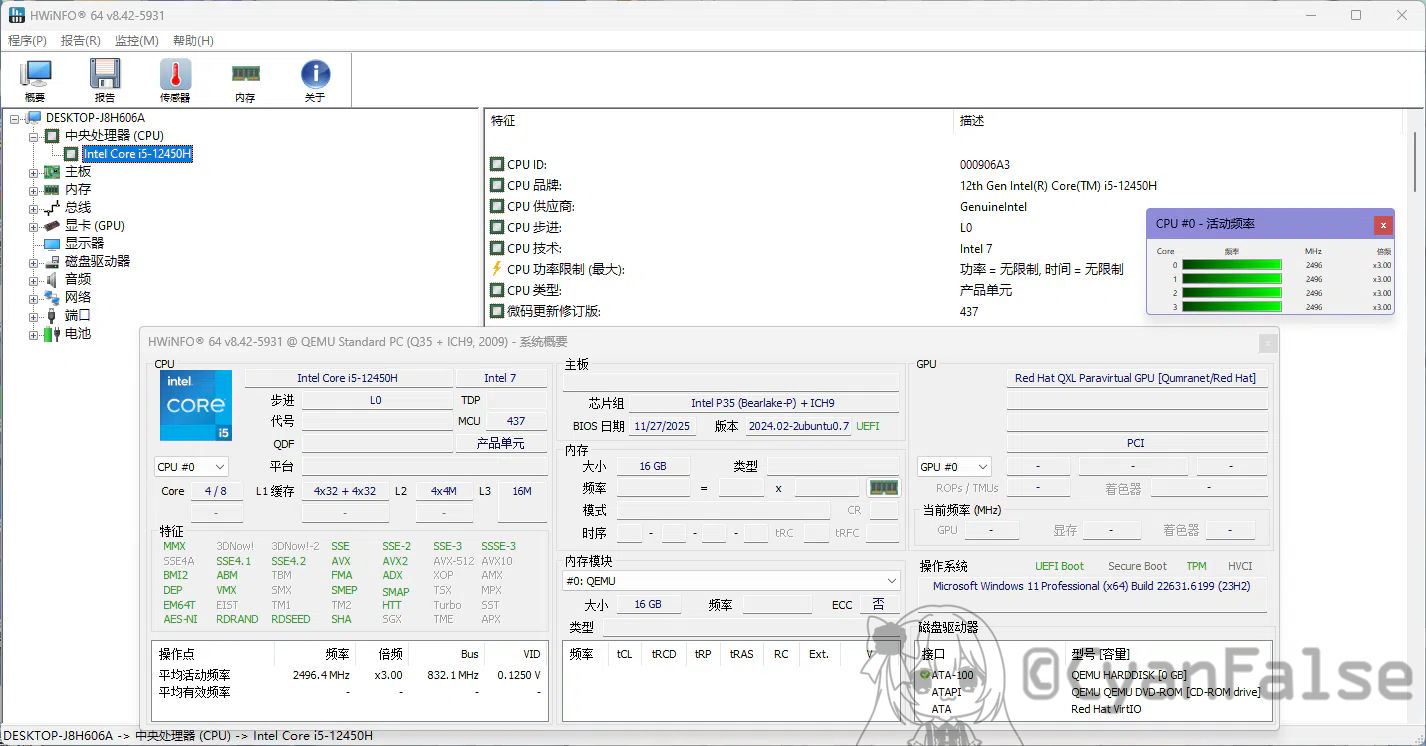Open the 程序(P) menu
Screen dimensions: 1426x746
point(27,41)
